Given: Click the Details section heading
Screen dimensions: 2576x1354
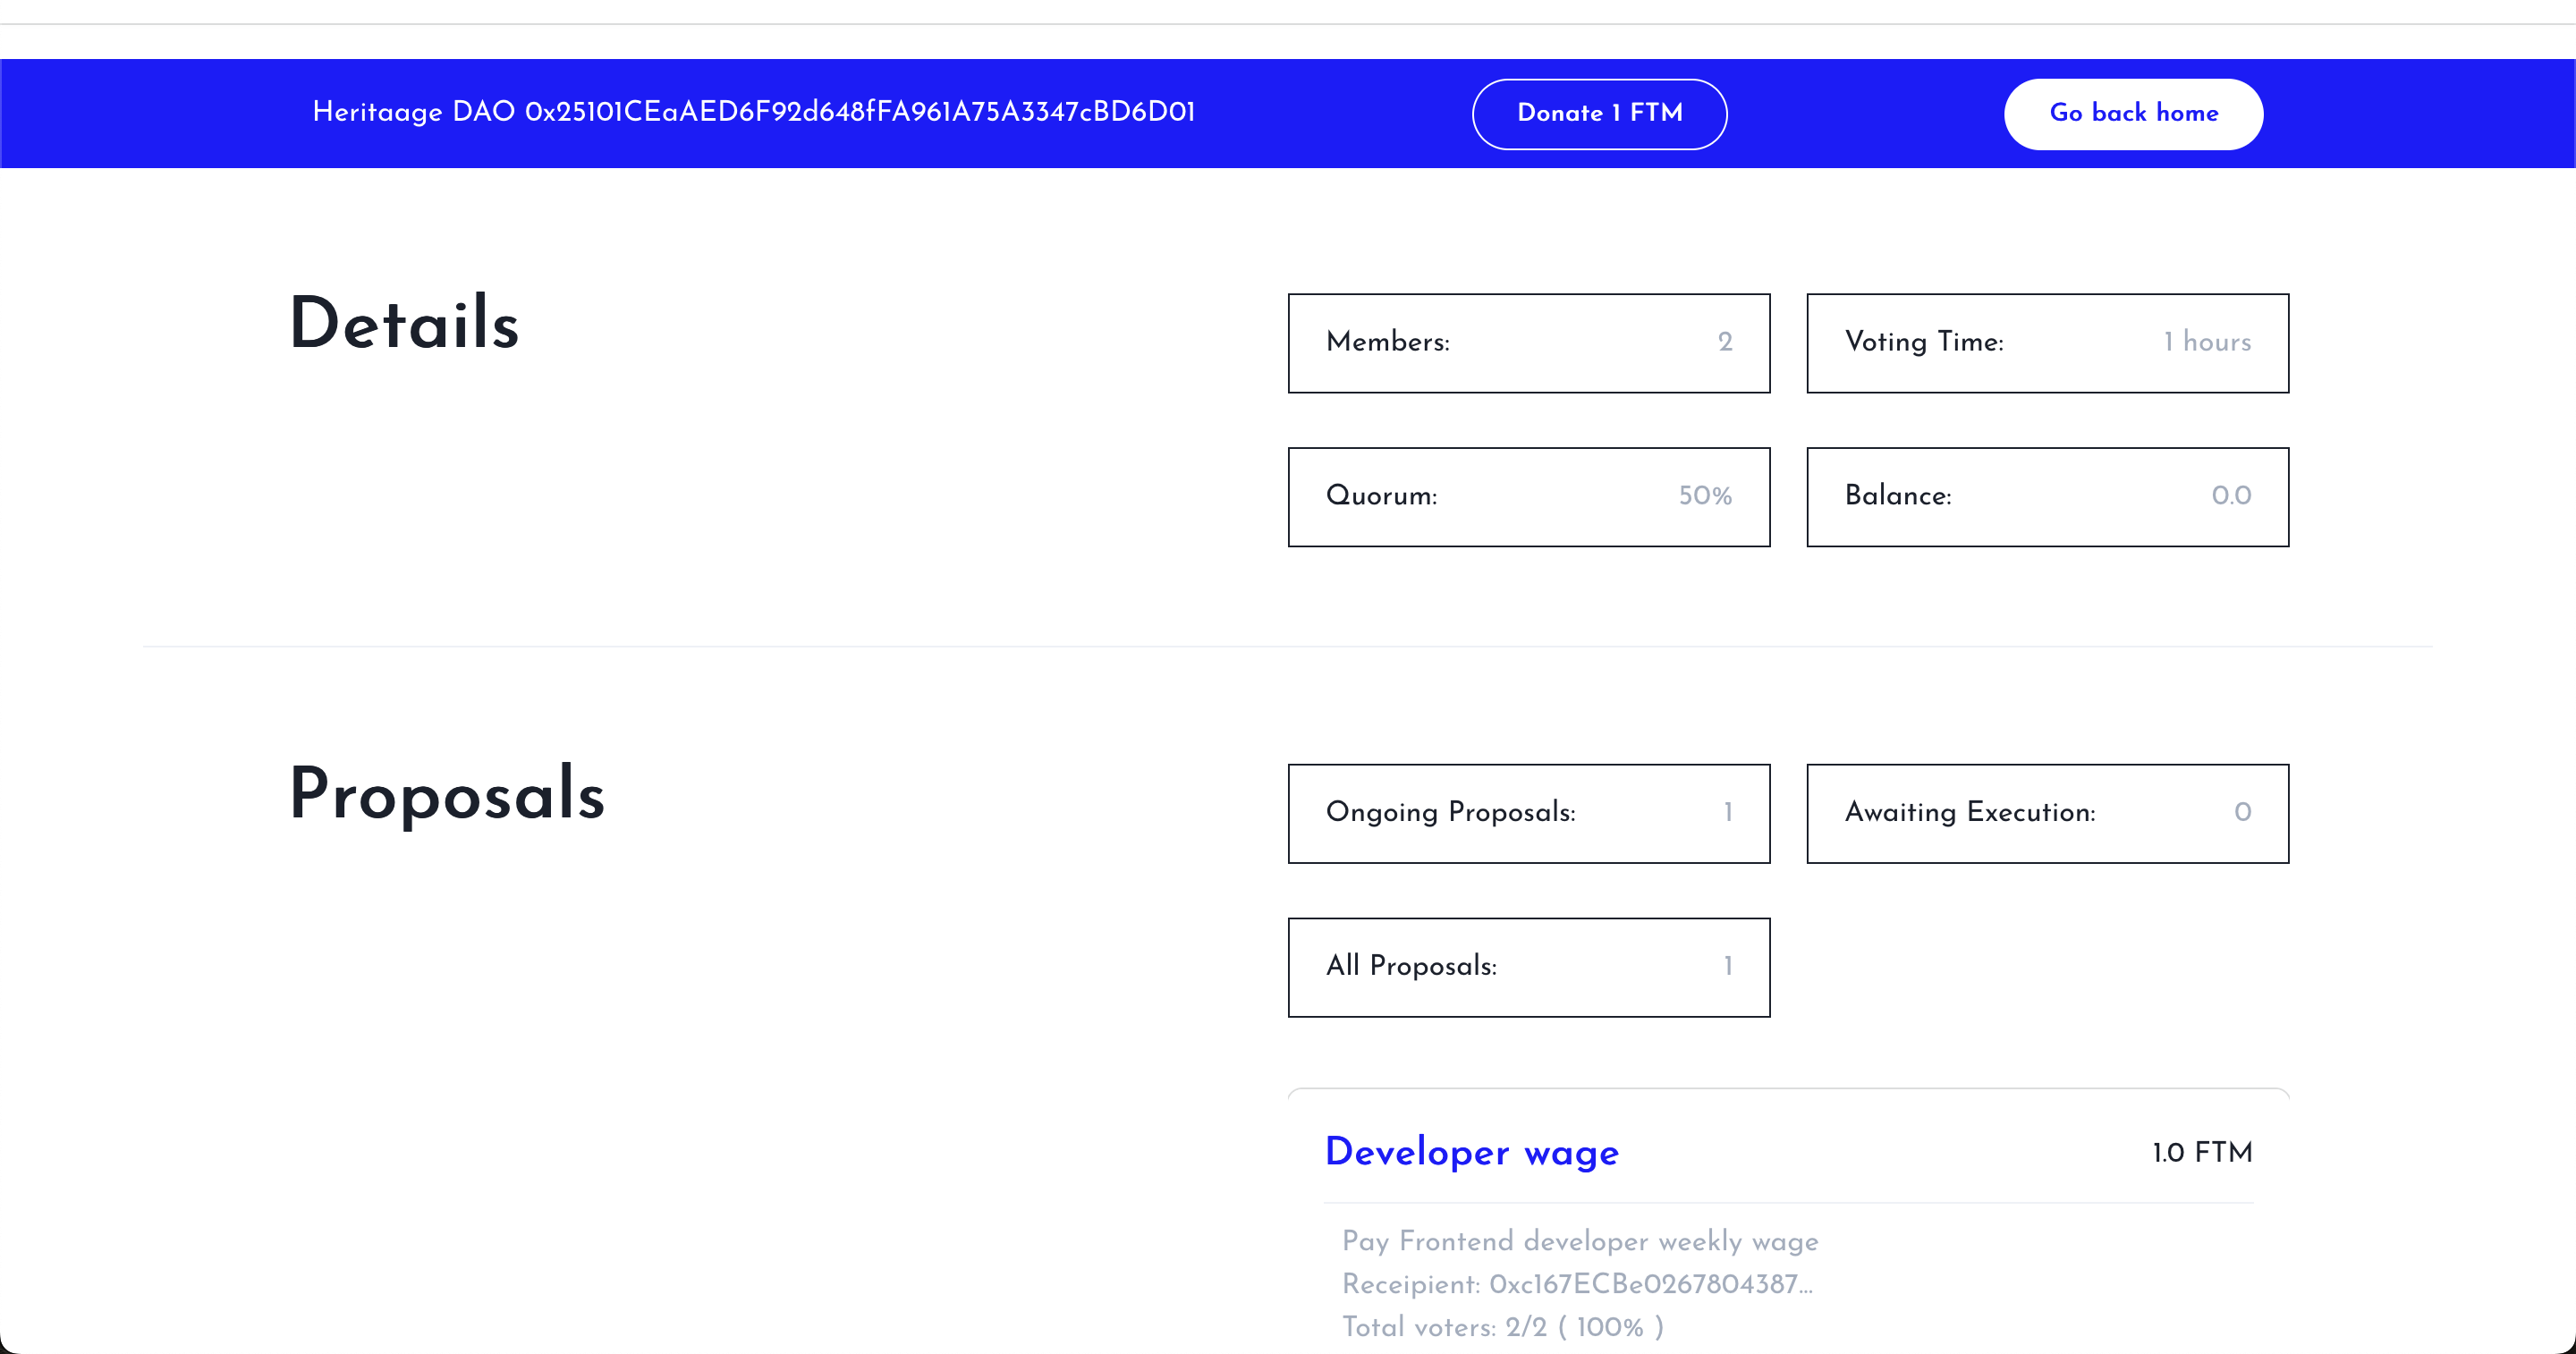Looking at the screenshot, I should 404,324.
